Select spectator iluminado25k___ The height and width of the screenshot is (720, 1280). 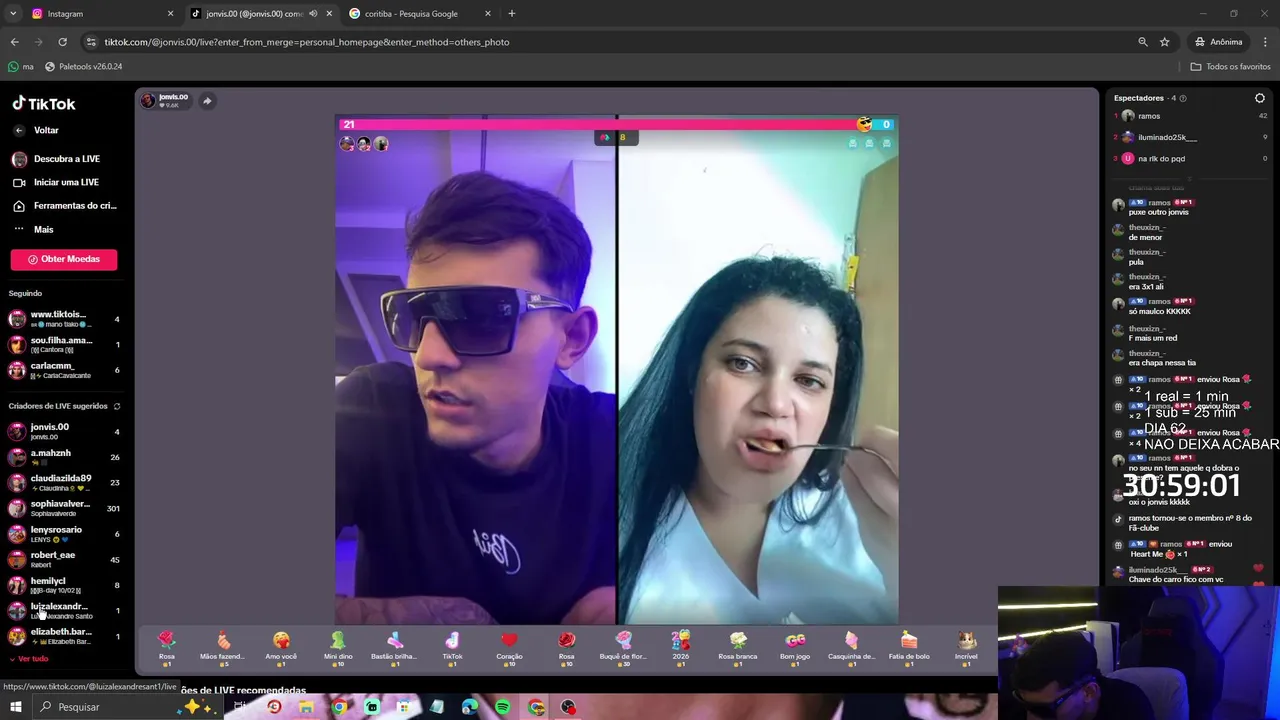[1190, 137]
